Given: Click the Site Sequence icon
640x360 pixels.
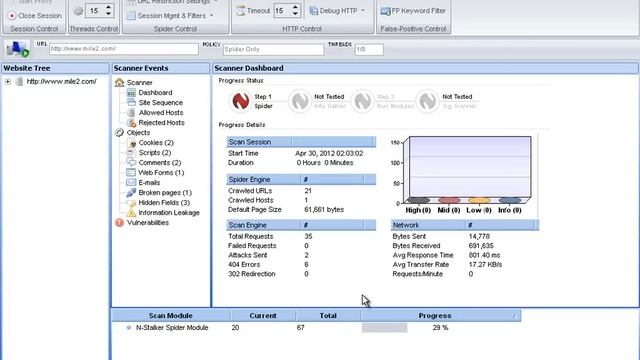Looking at the screenshot, I should point(131,102).
